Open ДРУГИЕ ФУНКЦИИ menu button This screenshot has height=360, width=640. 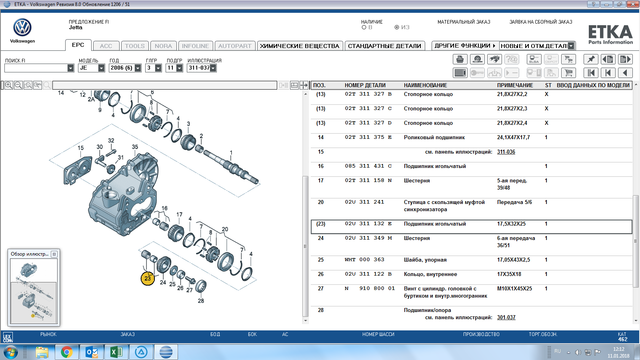[x=465, y=46]
